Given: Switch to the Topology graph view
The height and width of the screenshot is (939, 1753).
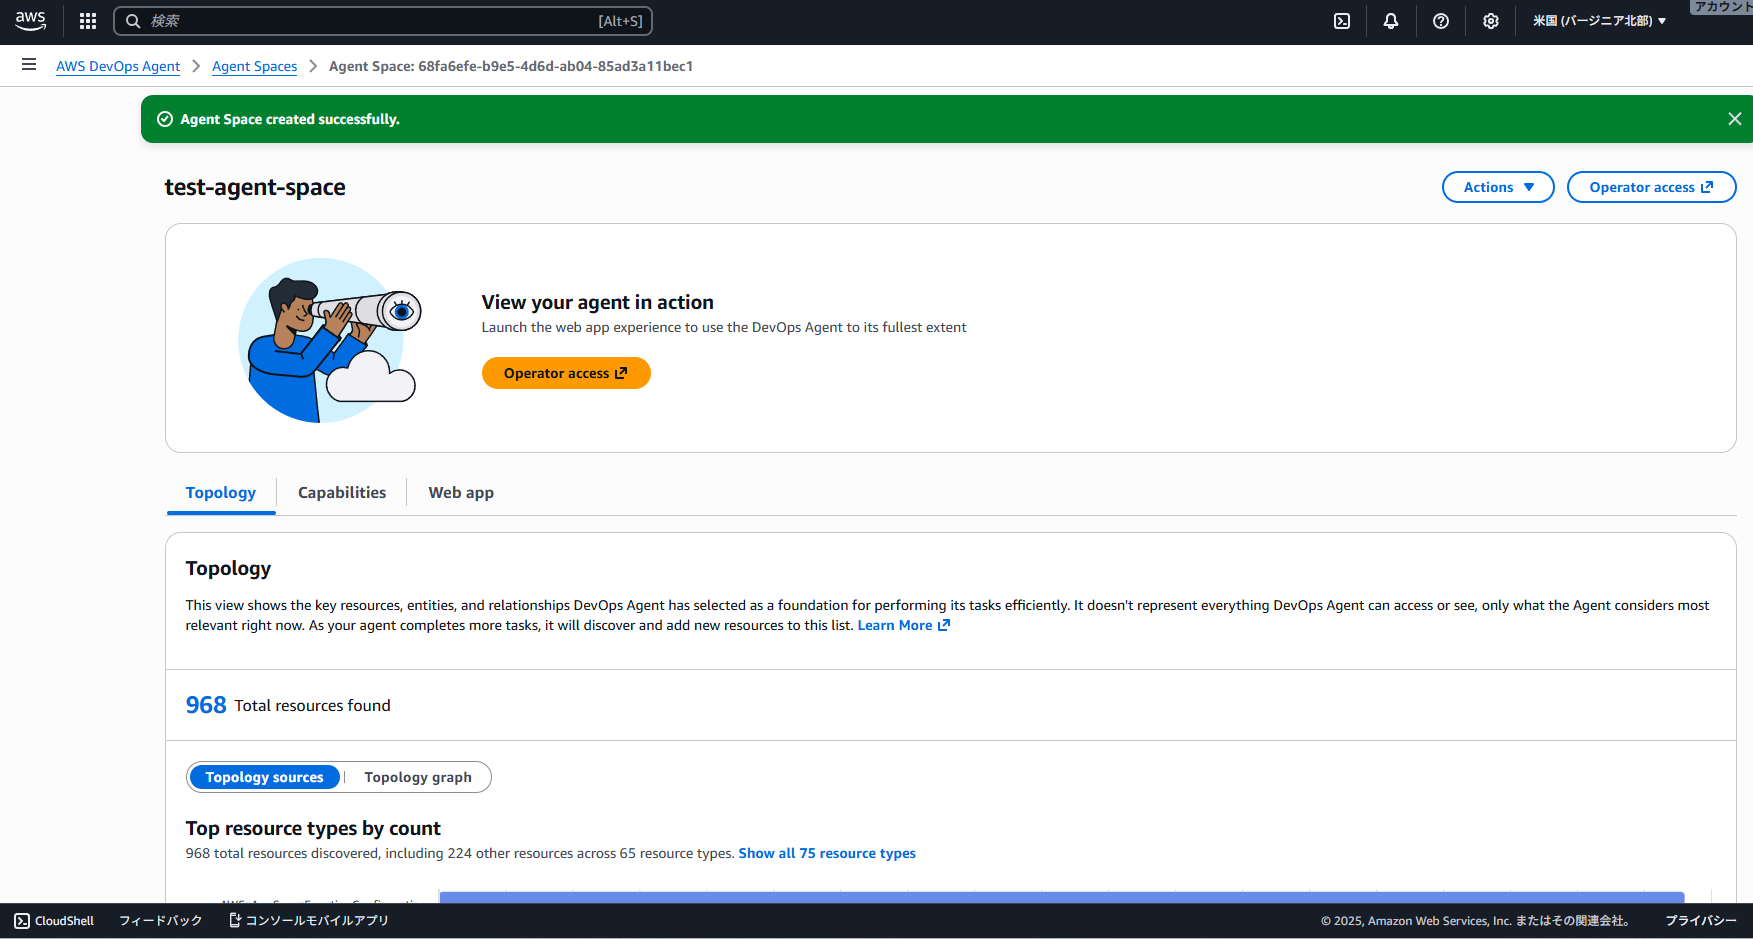Looking at the screenshot, I should [x=418, y=777].
